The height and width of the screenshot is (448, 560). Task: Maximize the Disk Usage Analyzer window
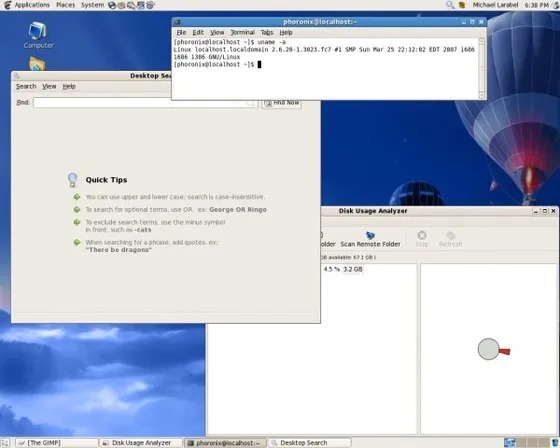[545, 211]
